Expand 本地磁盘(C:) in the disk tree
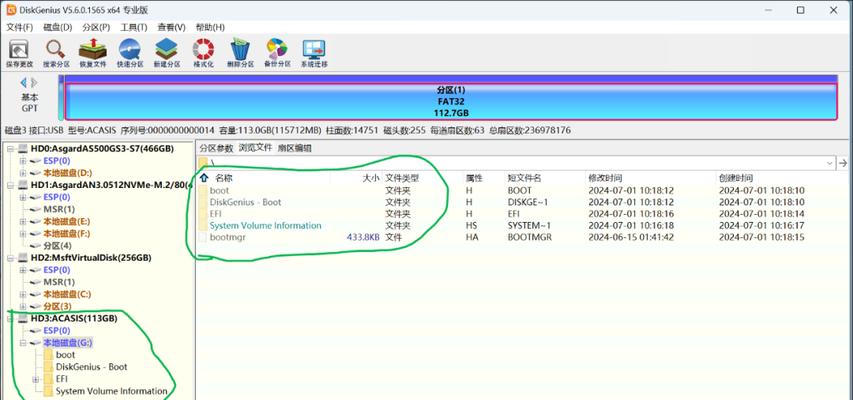This screenshot has height=400, width=853. [x=23, y=294]
